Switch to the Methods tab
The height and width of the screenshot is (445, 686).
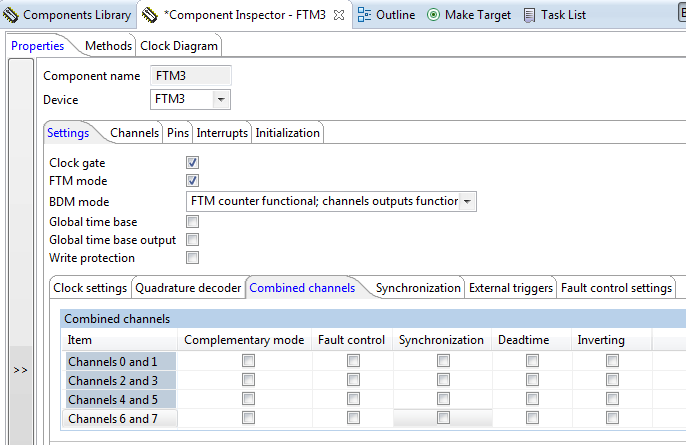click(108, 46)
